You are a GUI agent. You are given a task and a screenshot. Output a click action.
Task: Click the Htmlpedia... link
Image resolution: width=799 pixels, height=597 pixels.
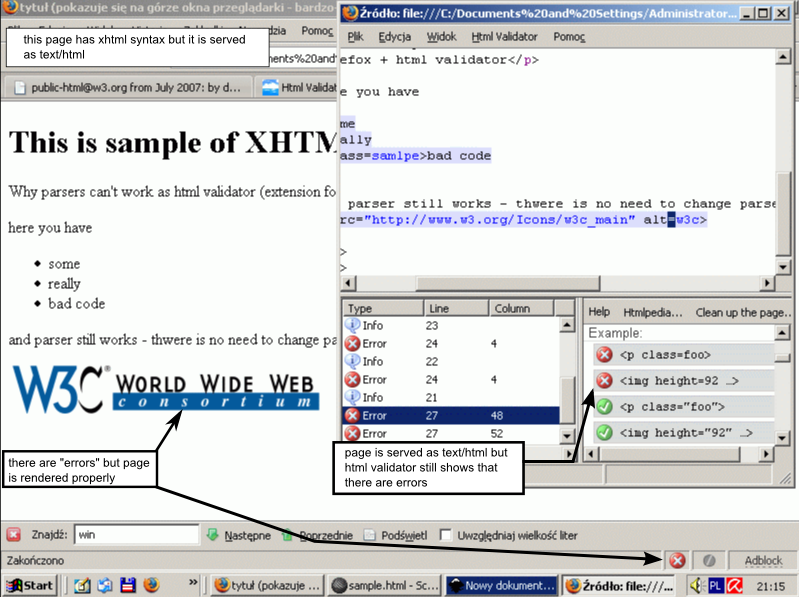click(653, 312)
